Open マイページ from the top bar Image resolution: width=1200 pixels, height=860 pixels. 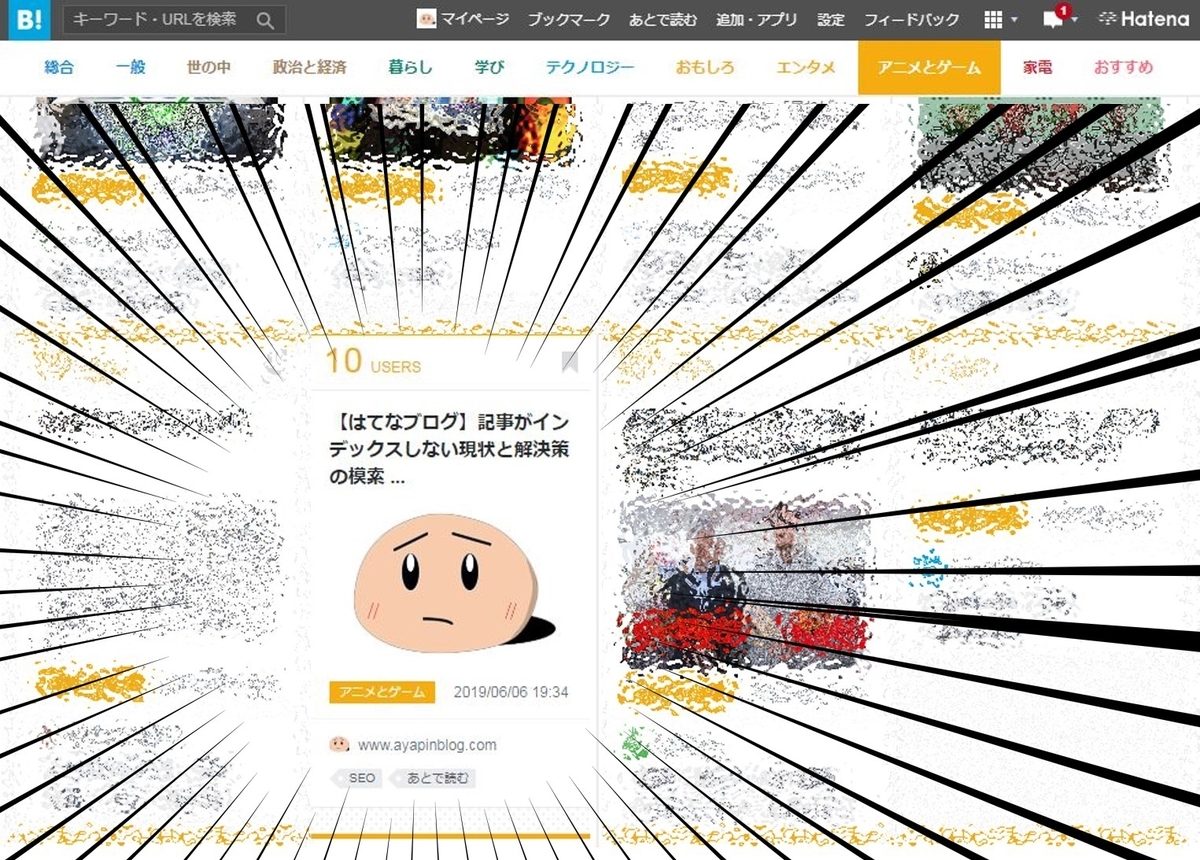click(x=475, y=20)
